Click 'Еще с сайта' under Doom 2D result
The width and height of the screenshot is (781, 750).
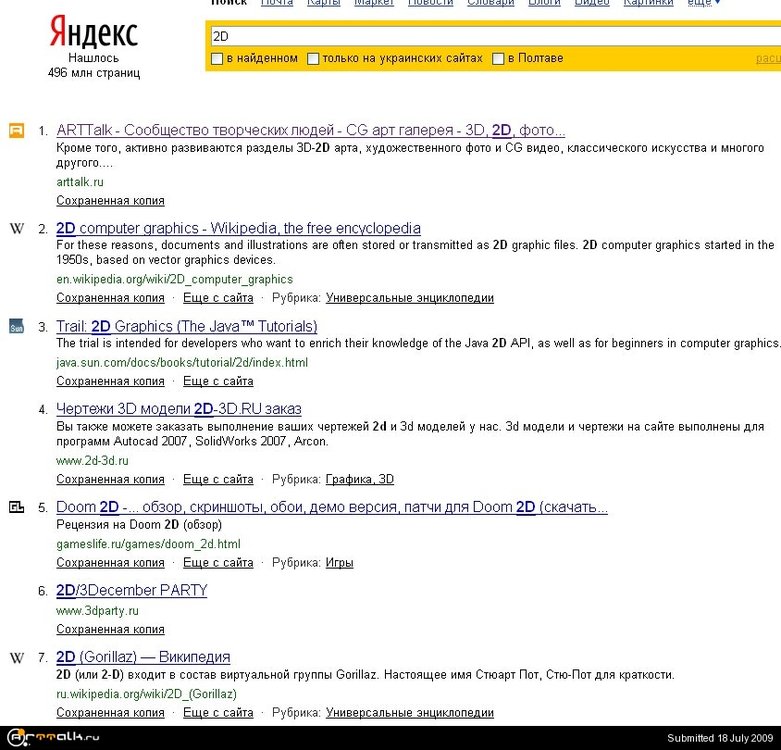pos(218,563)
